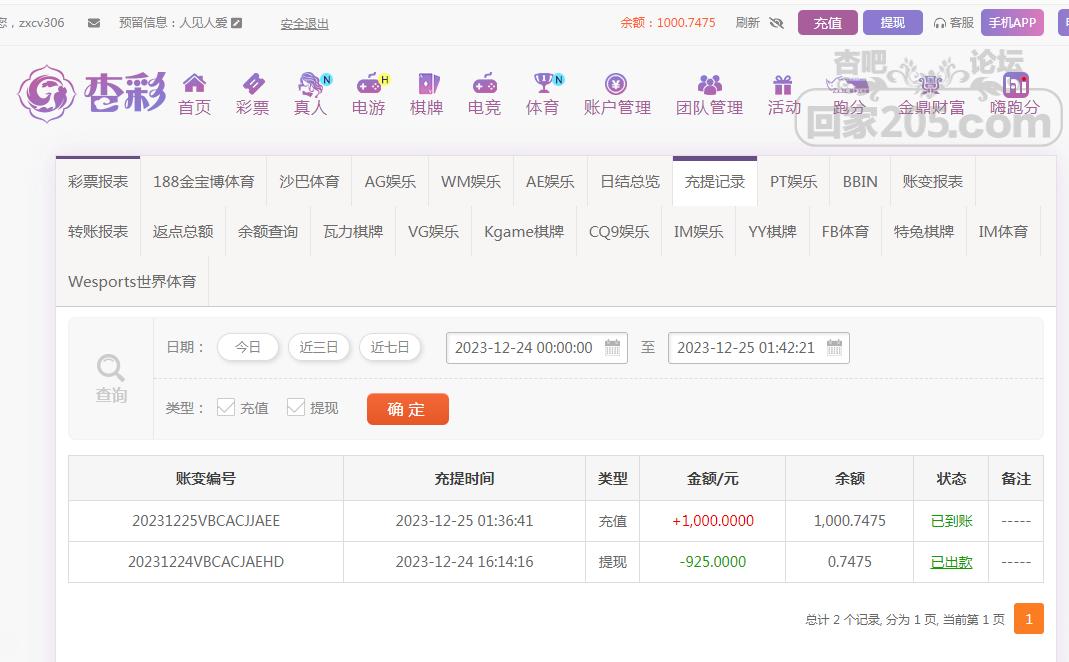This screenshot has height=662, width=1069.
Task: Toggle the 充值 type checkbox
Action: click(226, 407)
